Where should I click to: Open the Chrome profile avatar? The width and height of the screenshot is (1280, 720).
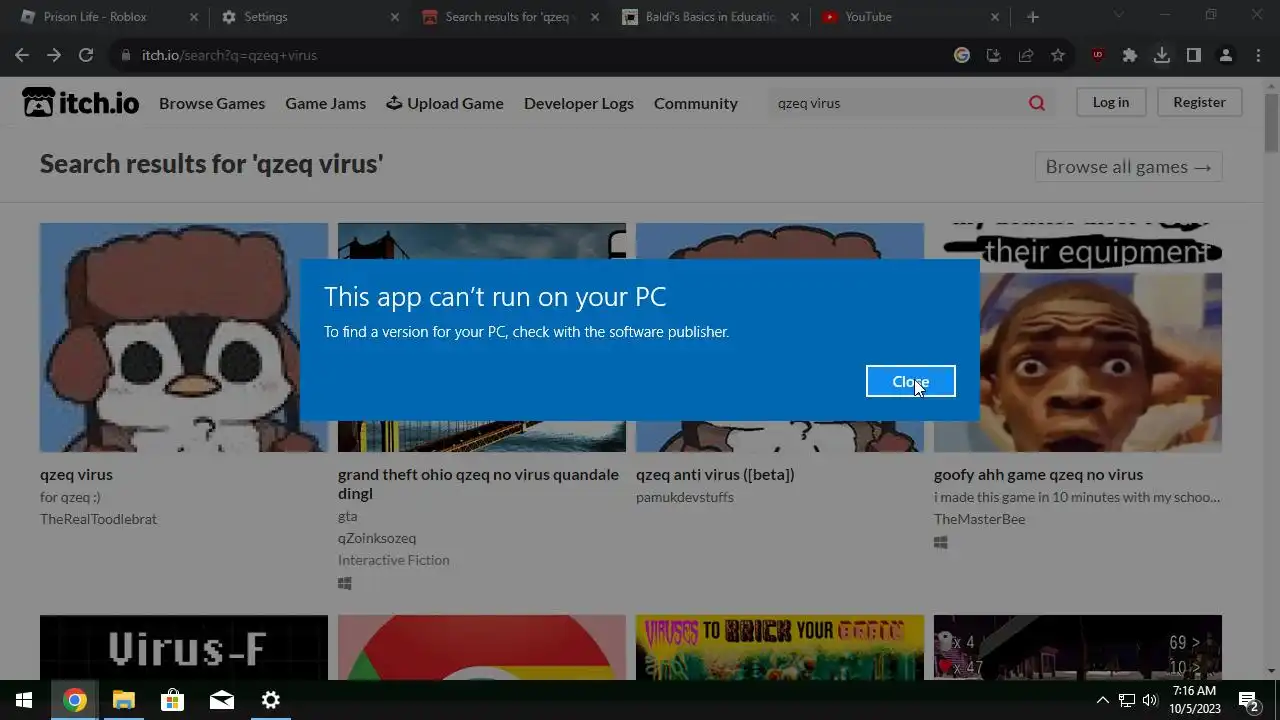click(1226, 55)
